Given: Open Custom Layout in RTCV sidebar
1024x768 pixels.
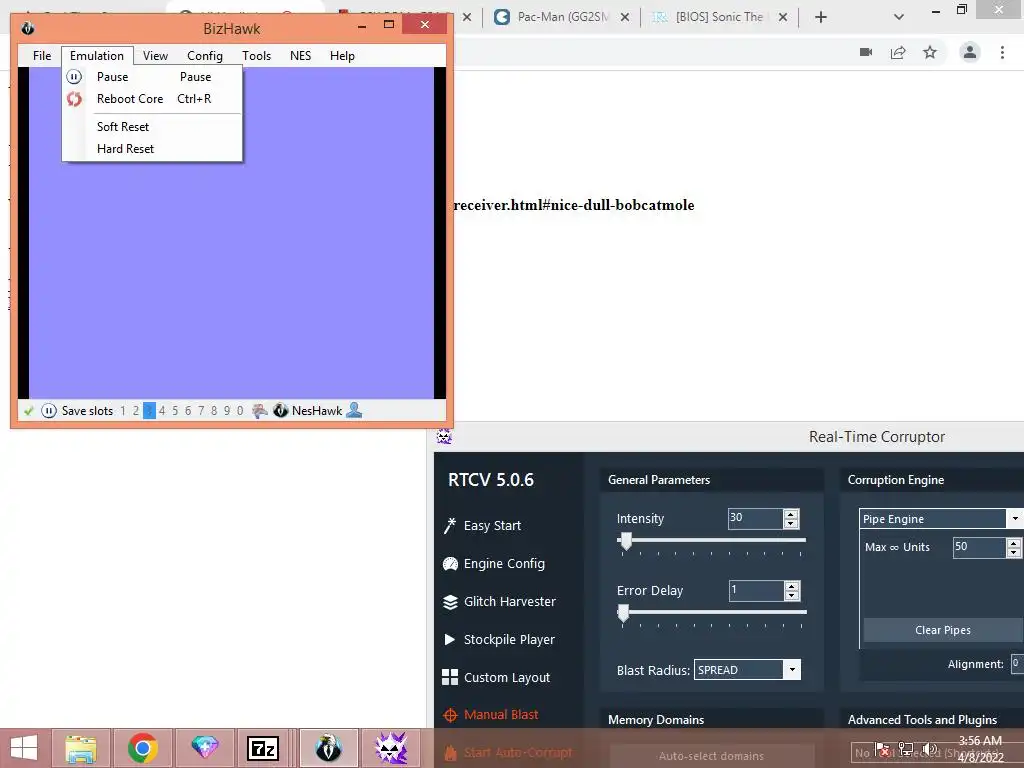Looking at the screenshot, I should tap(496, 677).
